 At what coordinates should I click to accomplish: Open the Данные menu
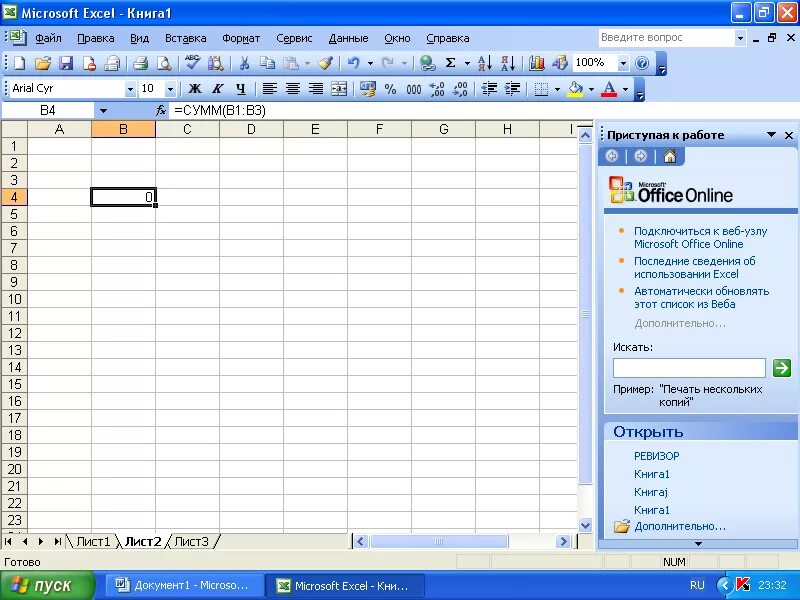coord(348,38)
